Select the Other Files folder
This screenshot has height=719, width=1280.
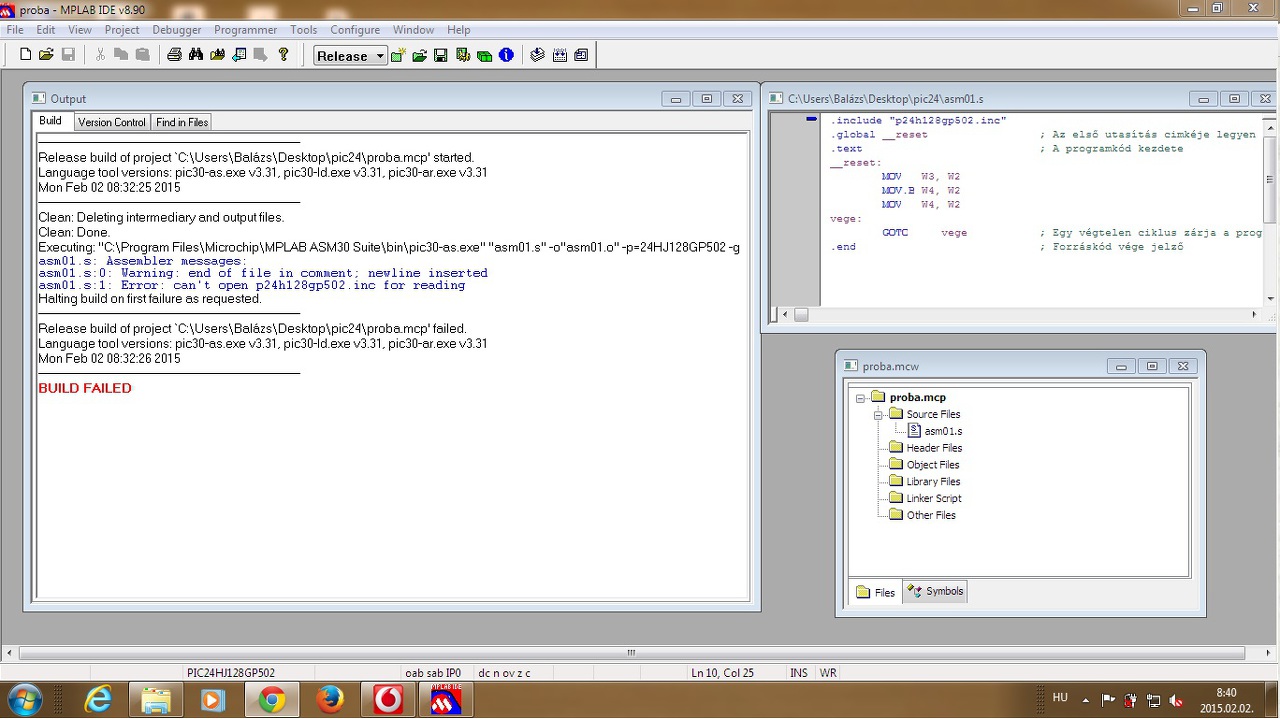931,515
